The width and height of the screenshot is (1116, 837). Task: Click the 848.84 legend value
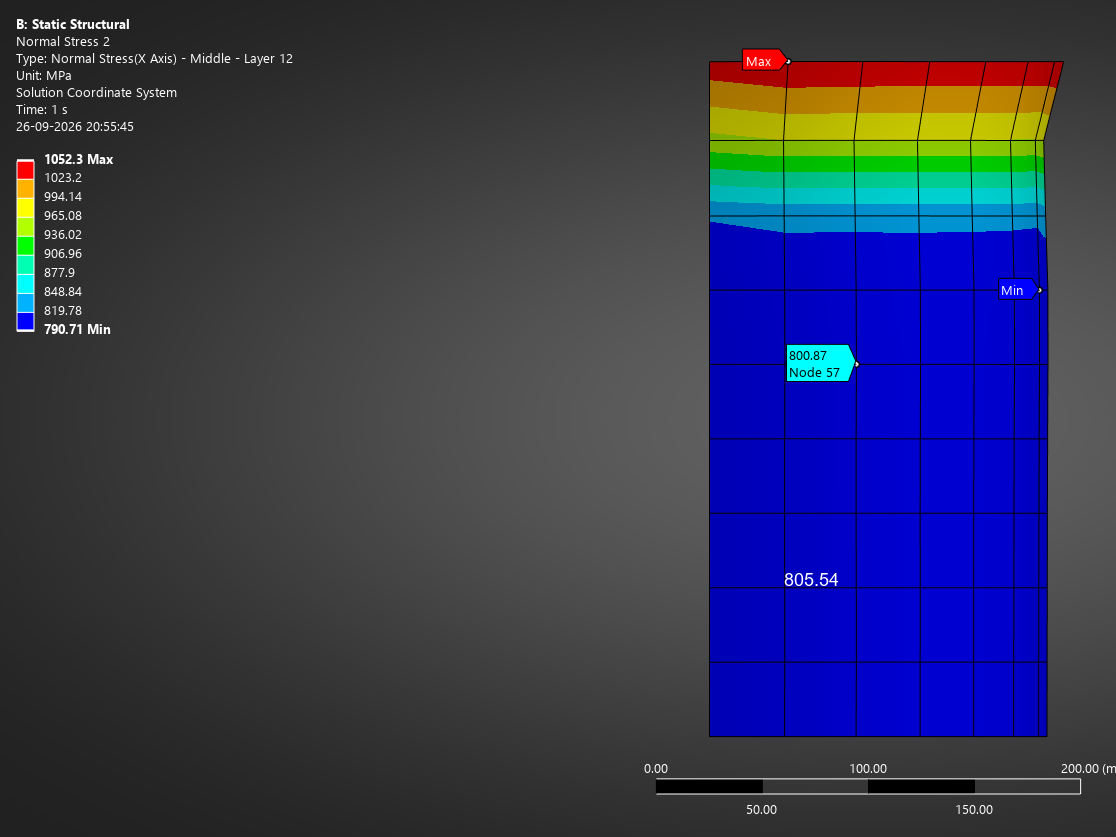63,292
